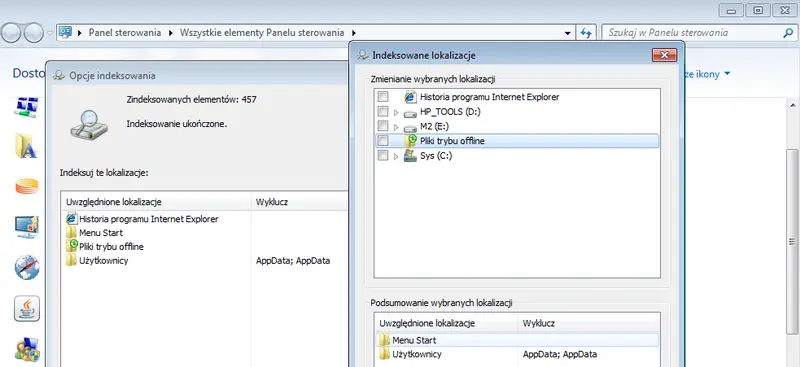Expand the HP_TOOLS (D:) tree node
800x367 pixels.
tap(396, 112)
